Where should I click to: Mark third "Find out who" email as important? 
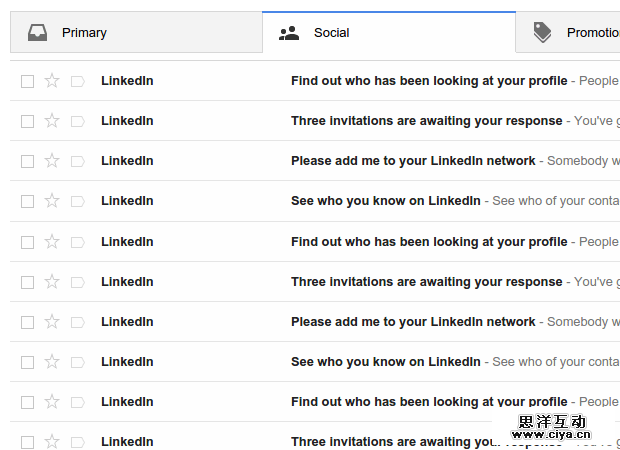tap(78, 402)
